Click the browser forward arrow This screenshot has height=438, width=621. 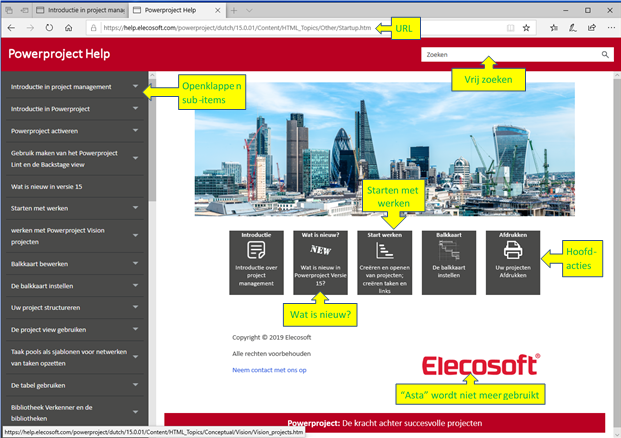(x=30, y=28)
